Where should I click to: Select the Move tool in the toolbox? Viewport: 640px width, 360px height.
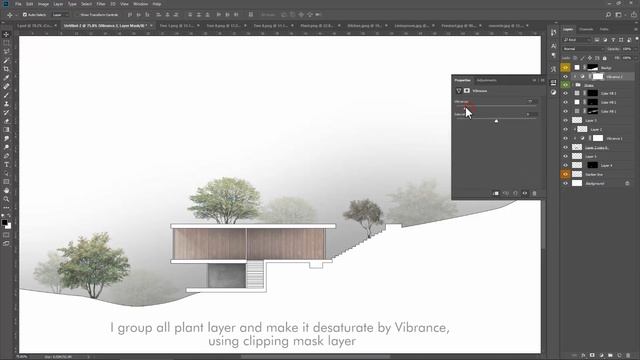click(x=6, y=34)
